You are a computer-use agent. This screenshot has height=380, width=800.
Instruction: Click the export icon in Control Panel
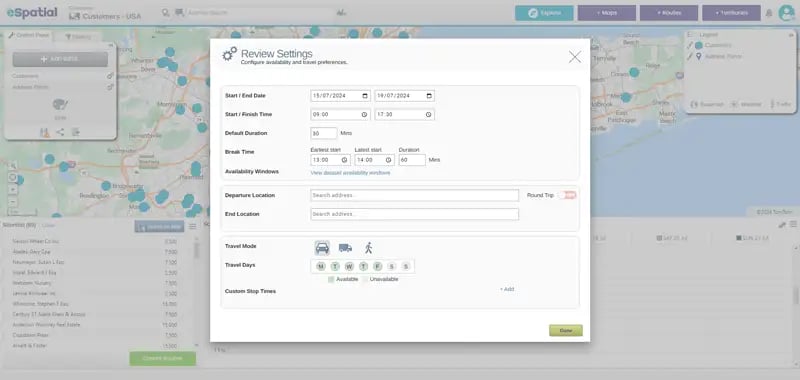(76, 132)
